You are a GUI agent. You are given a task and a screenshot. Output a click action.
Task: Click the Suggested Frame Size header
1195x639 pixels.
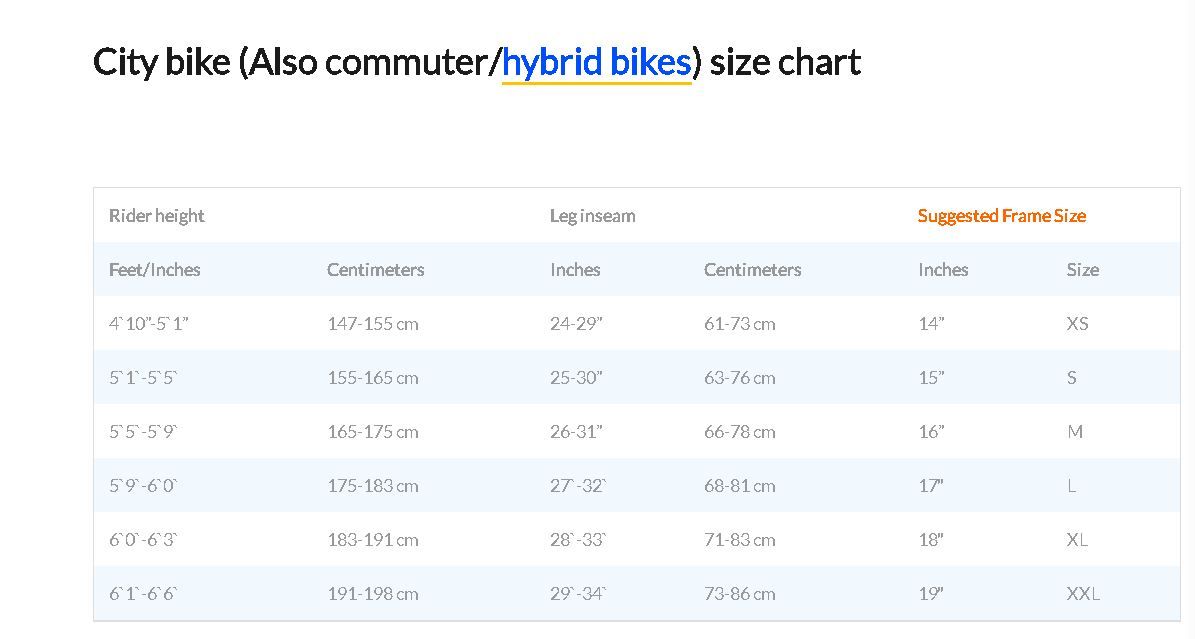[x=1001, y=216]
